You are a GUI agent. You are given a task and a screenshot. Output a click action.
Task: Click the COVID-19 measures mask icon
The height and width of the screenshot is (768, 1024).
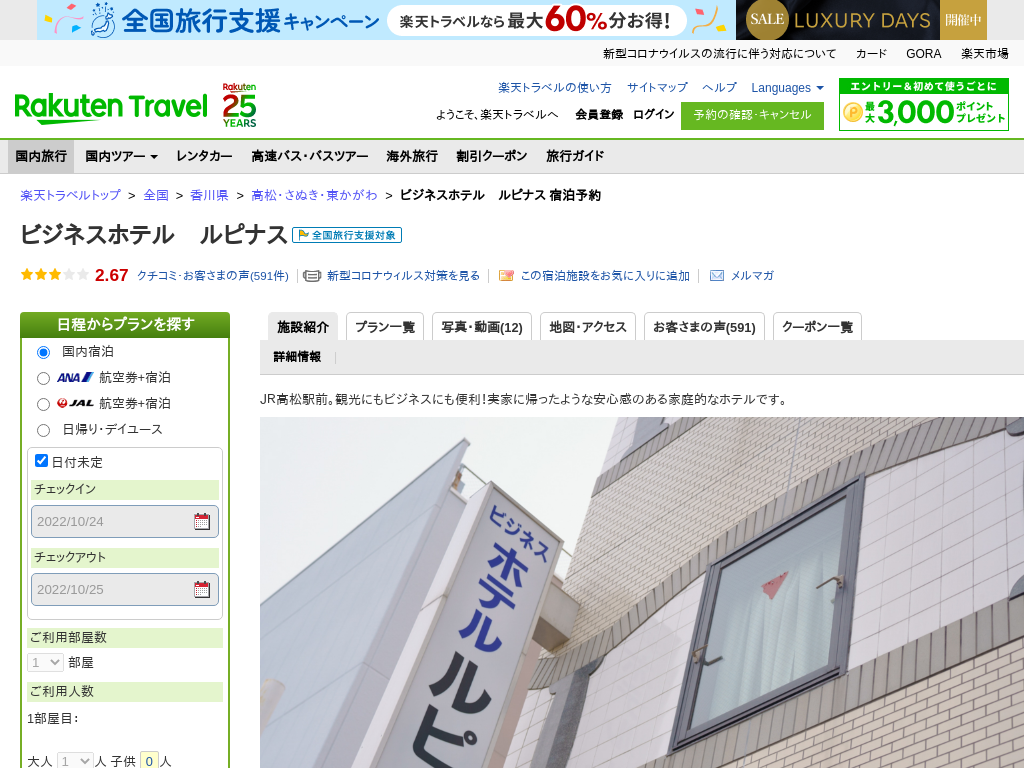(312, 276)
